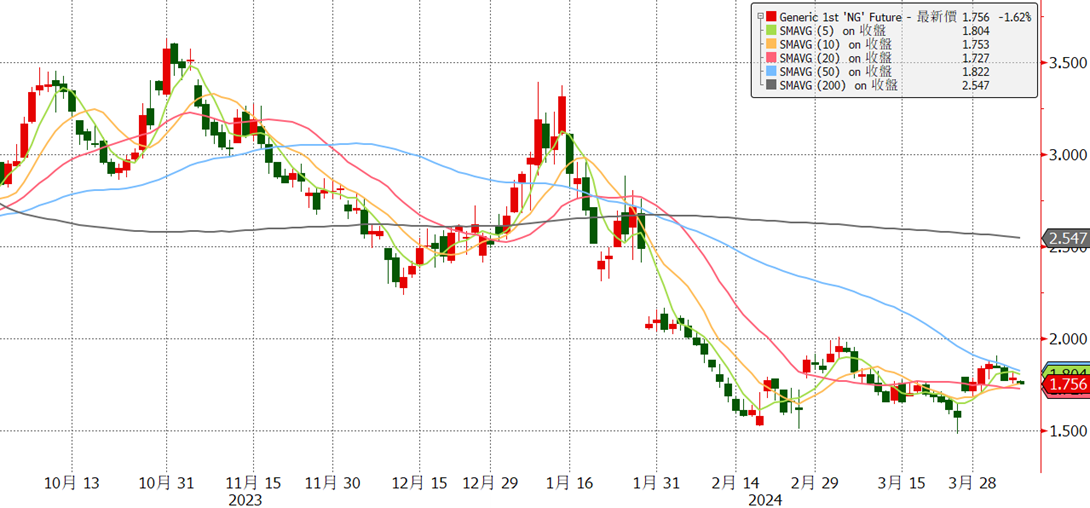Click the 3.000 price axis label
The width and height of the screenshot is (1090, 508).
1067,154
